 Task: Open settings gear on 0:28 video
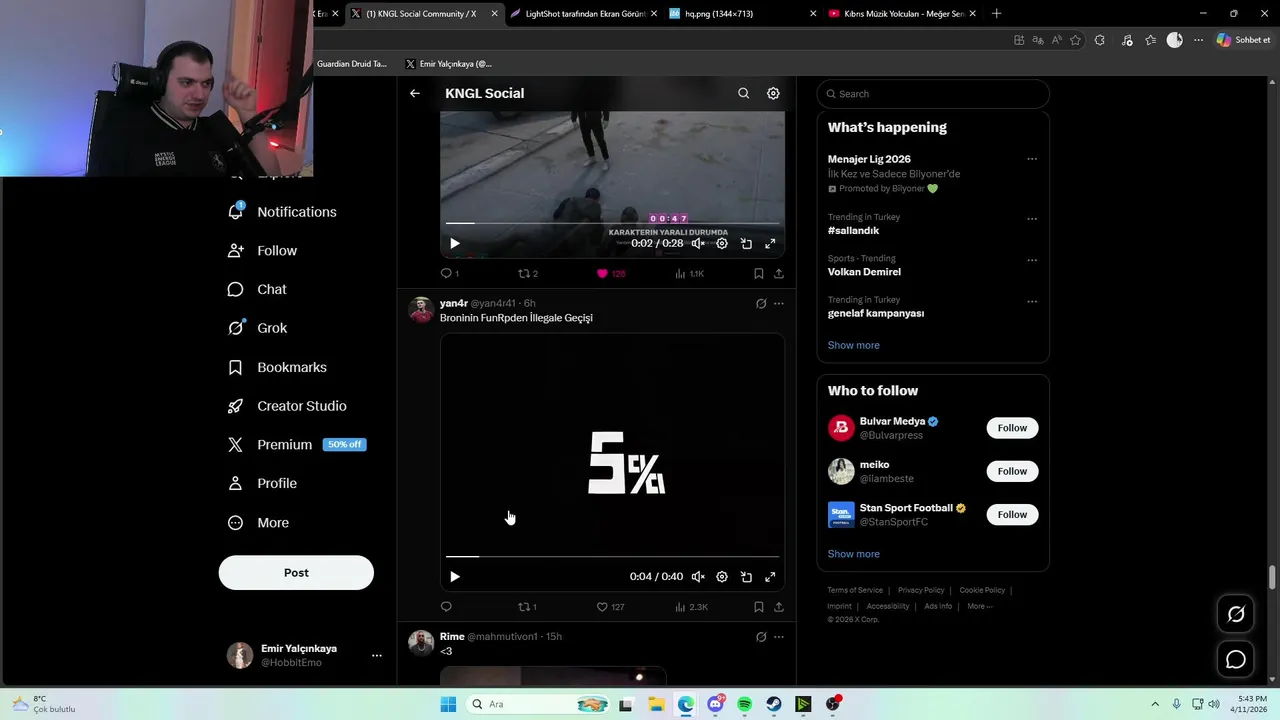pos(722,243)
